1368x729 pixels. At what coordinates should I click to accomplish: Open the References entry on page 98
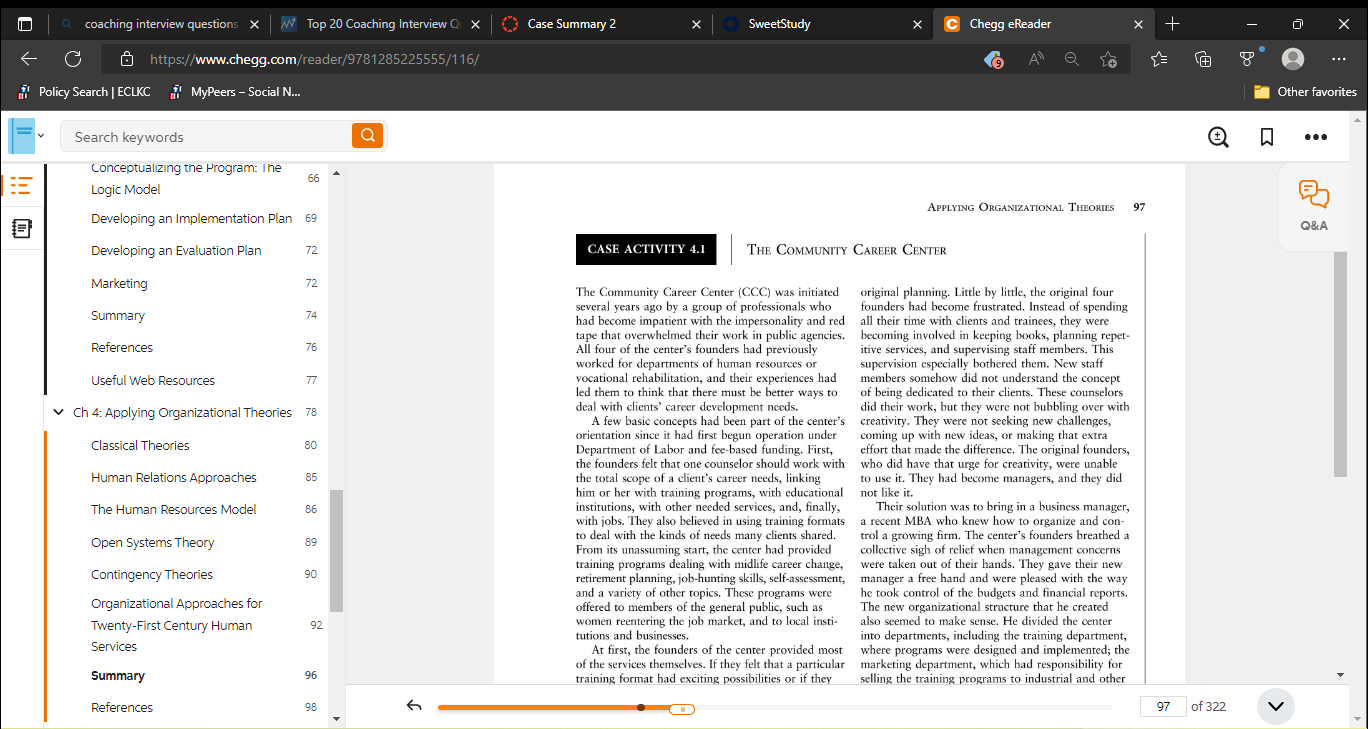(122, 707)
